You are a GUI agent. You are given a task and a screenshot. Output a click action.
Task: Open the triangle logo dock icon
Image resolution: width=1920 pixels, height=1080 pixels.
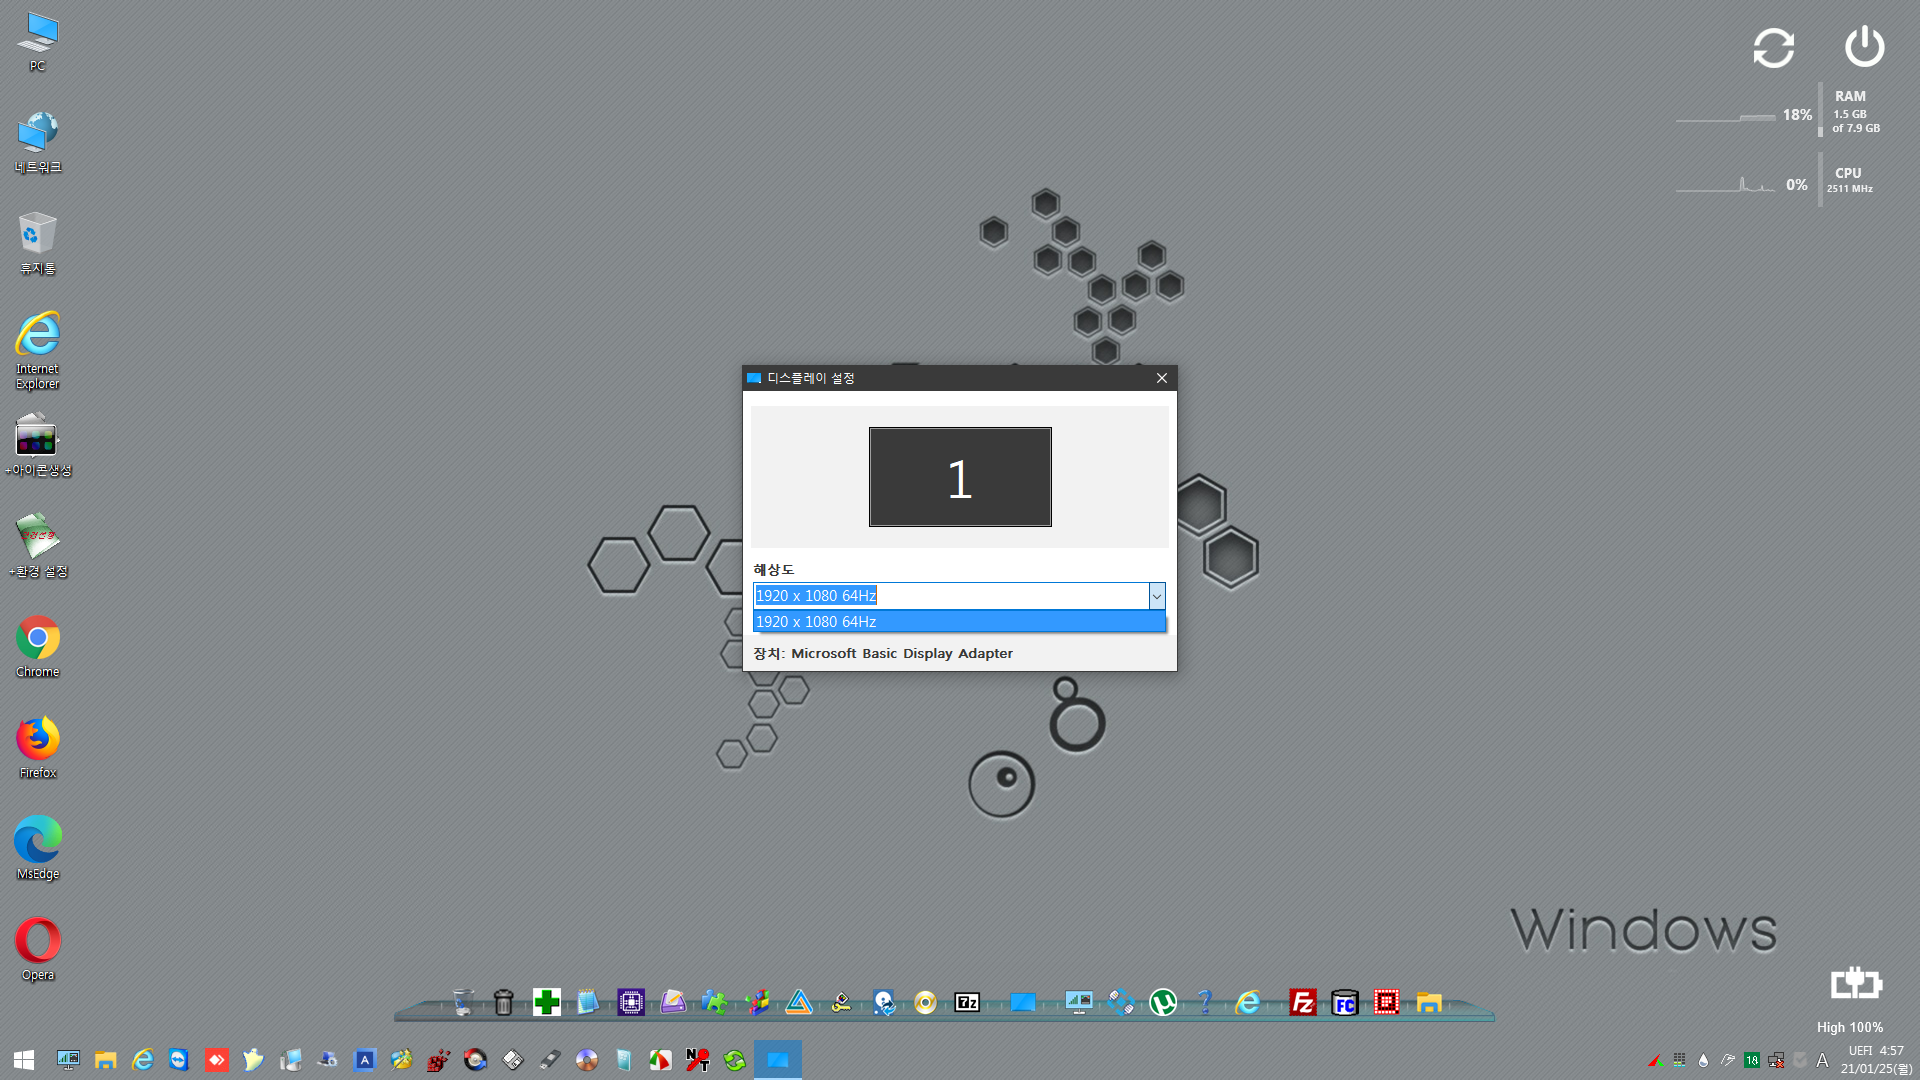point(799,1002)
